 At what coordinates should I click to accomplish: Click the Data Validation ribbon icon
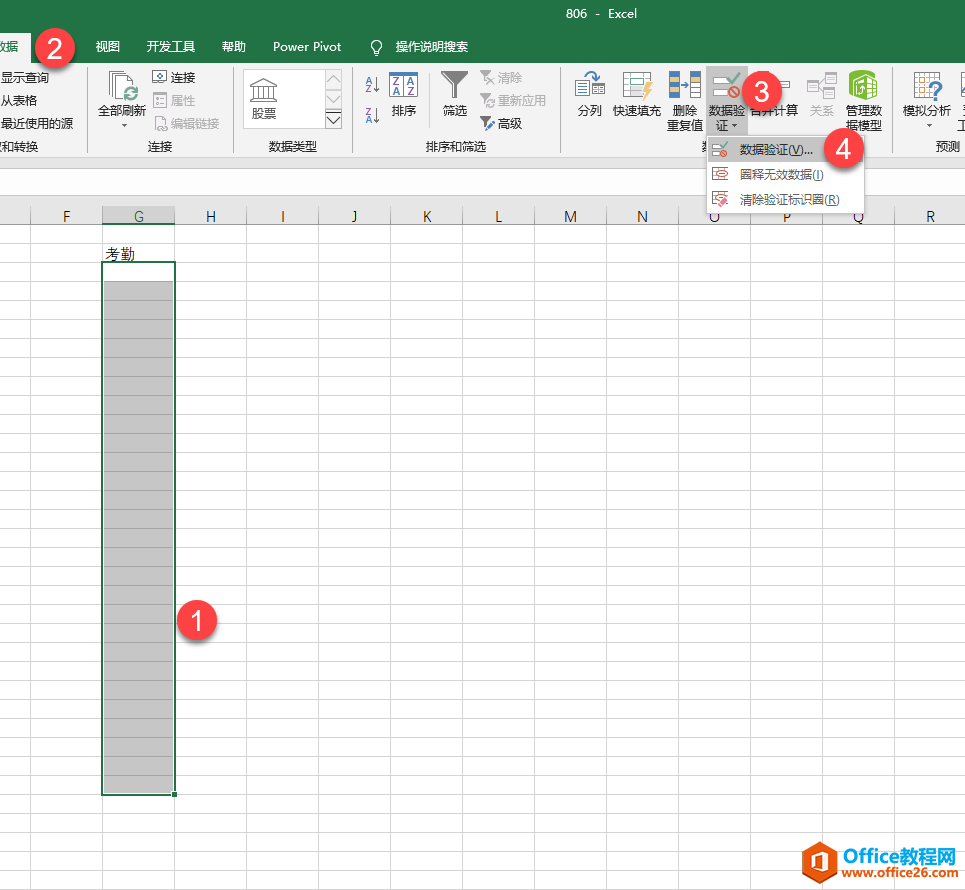point(726,86)
